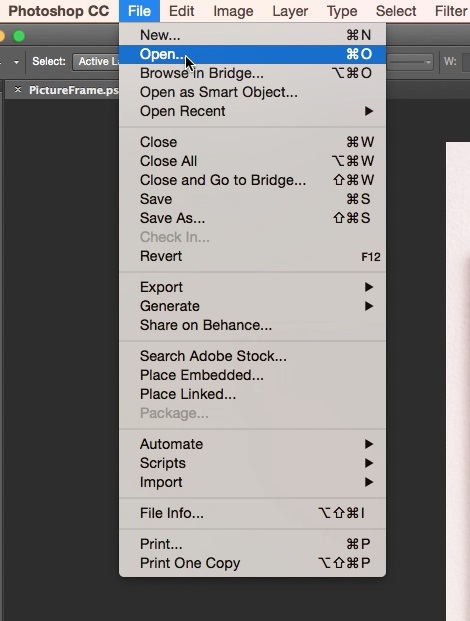Expand the Generate submenu
470x621 pixels.
[252, 306]
